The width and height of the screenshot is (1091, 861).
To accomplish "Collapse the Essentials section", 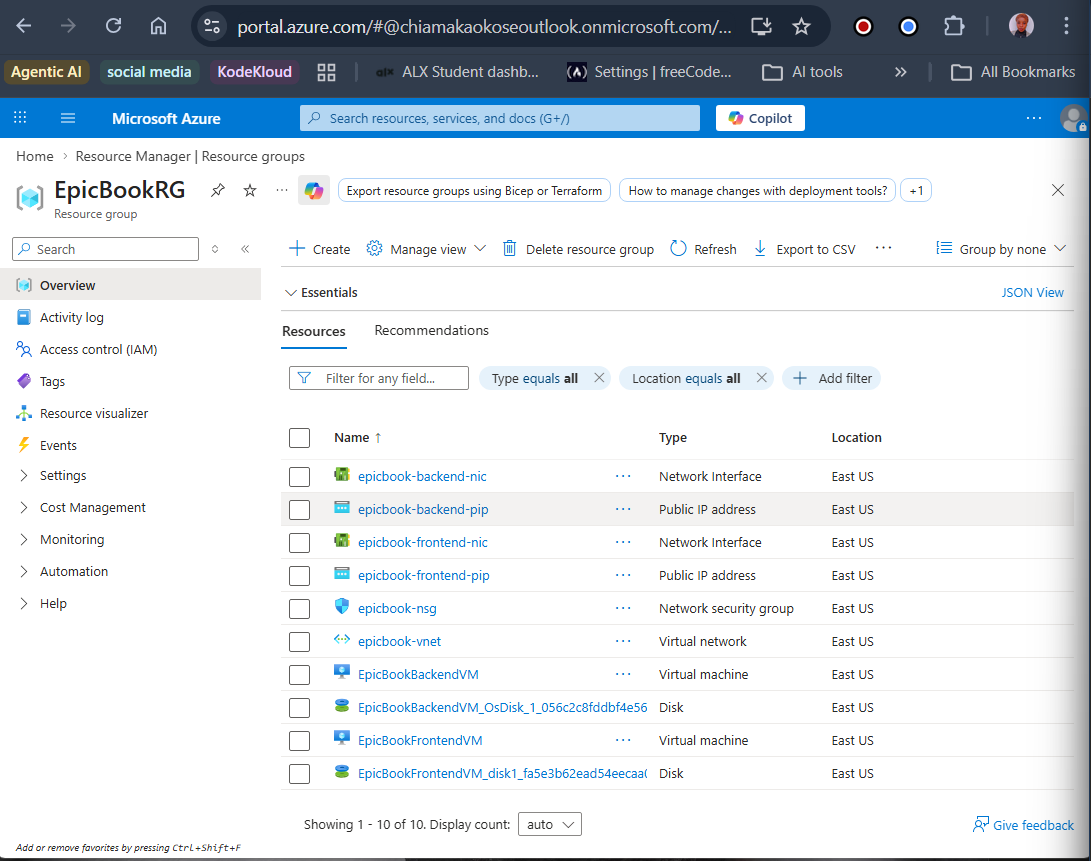I will coord(321,292).
